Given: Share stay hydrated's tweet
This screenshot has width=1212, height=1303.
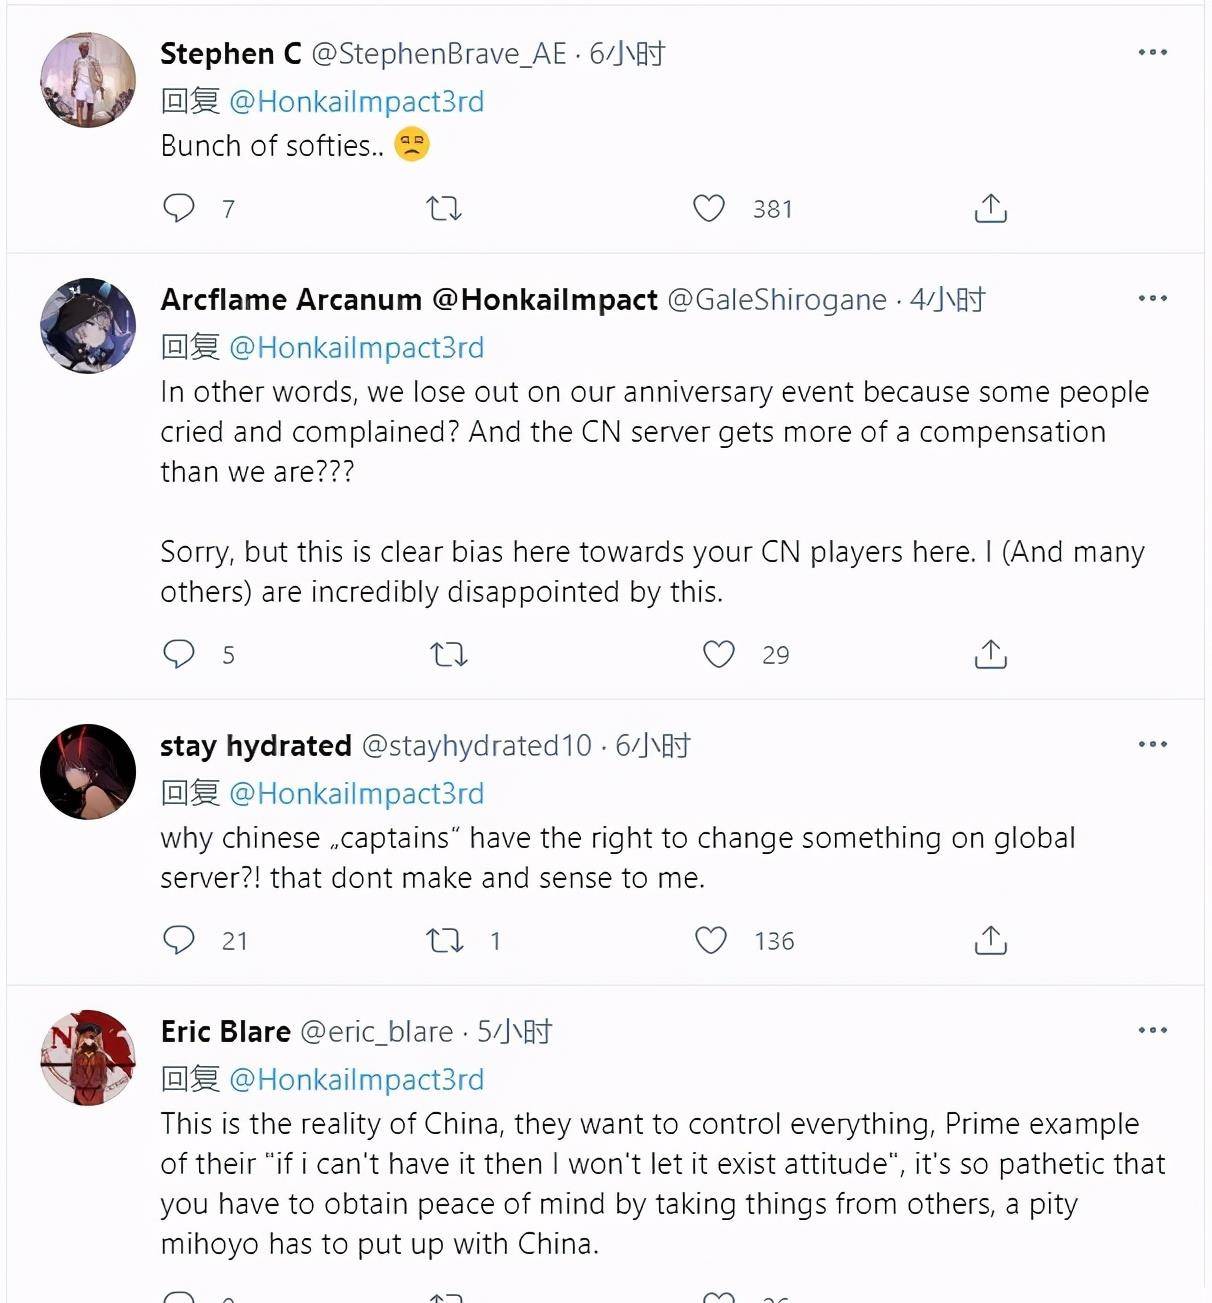Looking at the screenshot, I should [x=990, y=940].
